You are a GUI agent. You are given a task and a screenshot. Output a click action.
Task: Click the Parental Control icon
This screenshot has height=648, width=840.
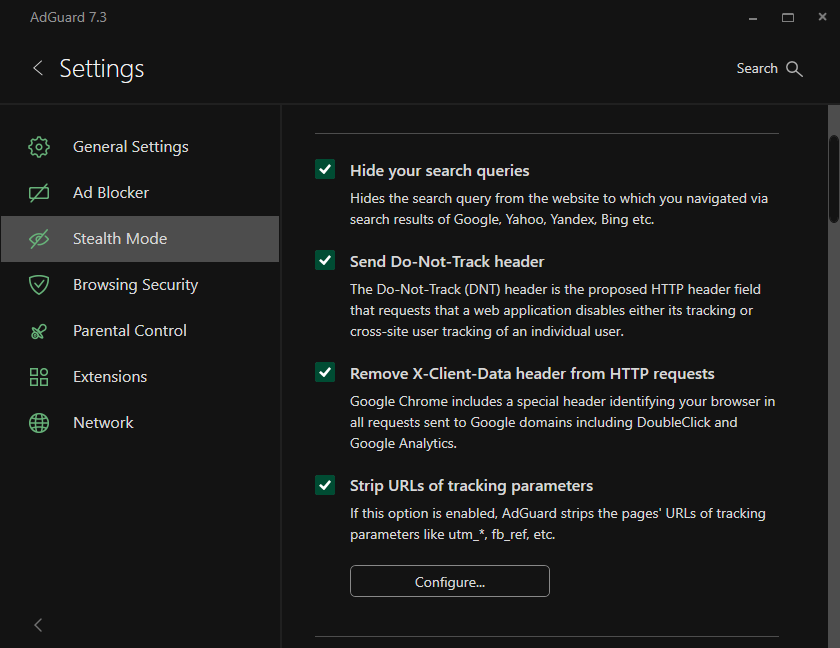coord(39,331)
